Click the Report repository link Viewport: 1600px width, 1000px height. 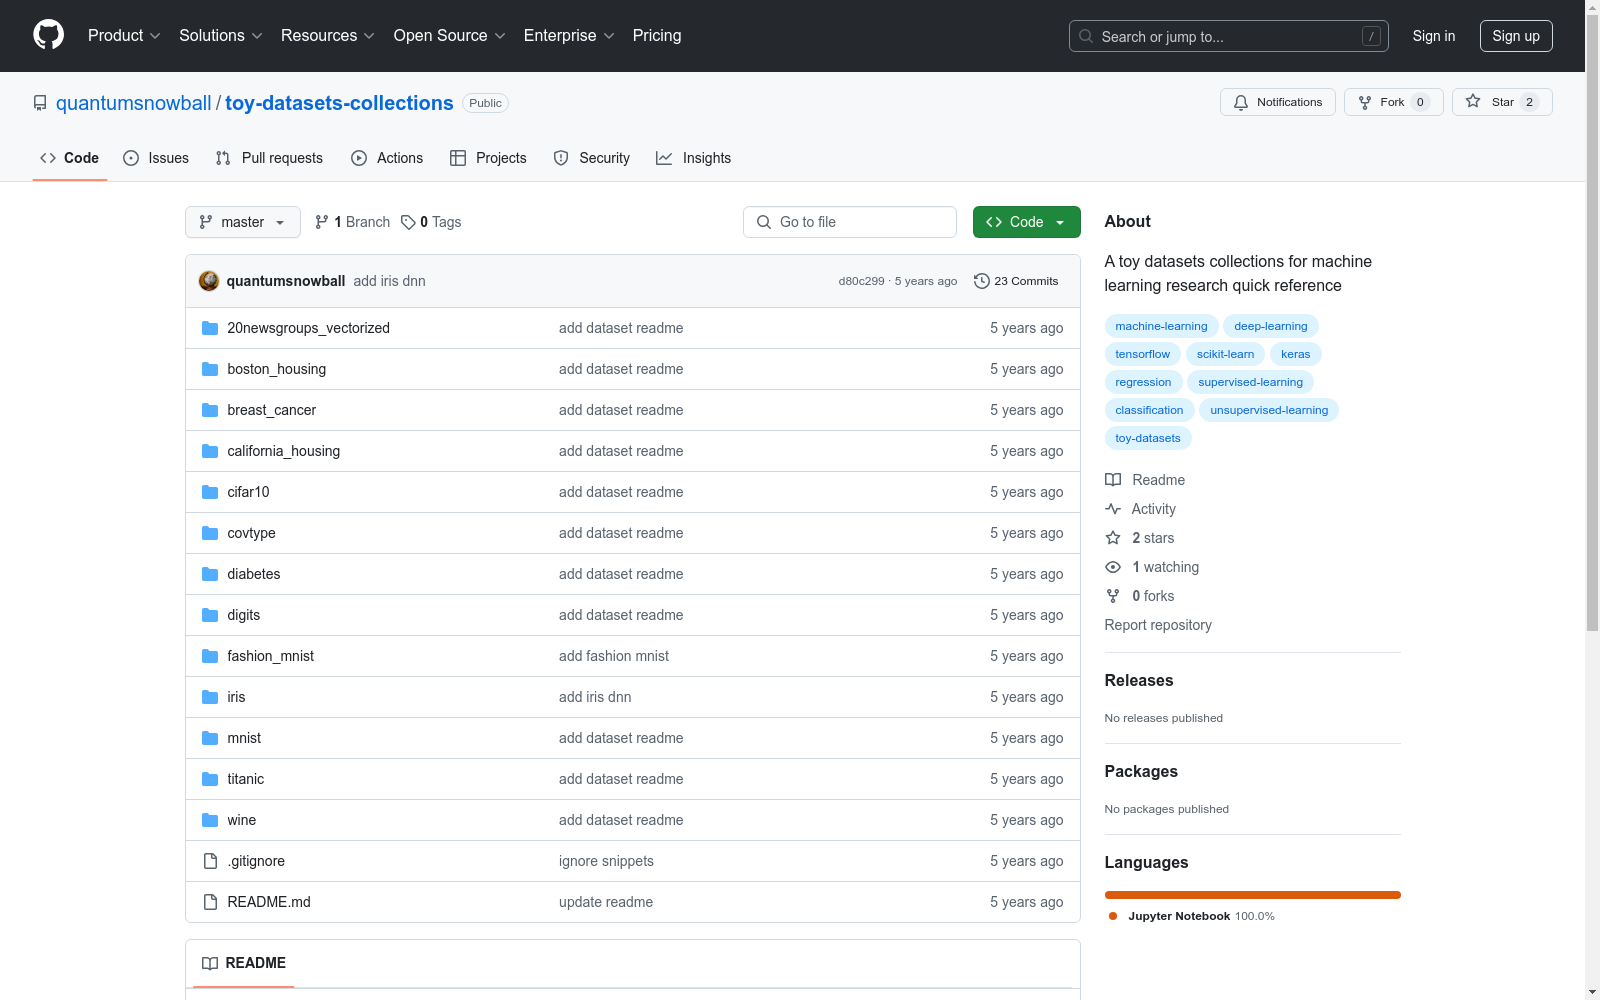tap(1158, 625)
